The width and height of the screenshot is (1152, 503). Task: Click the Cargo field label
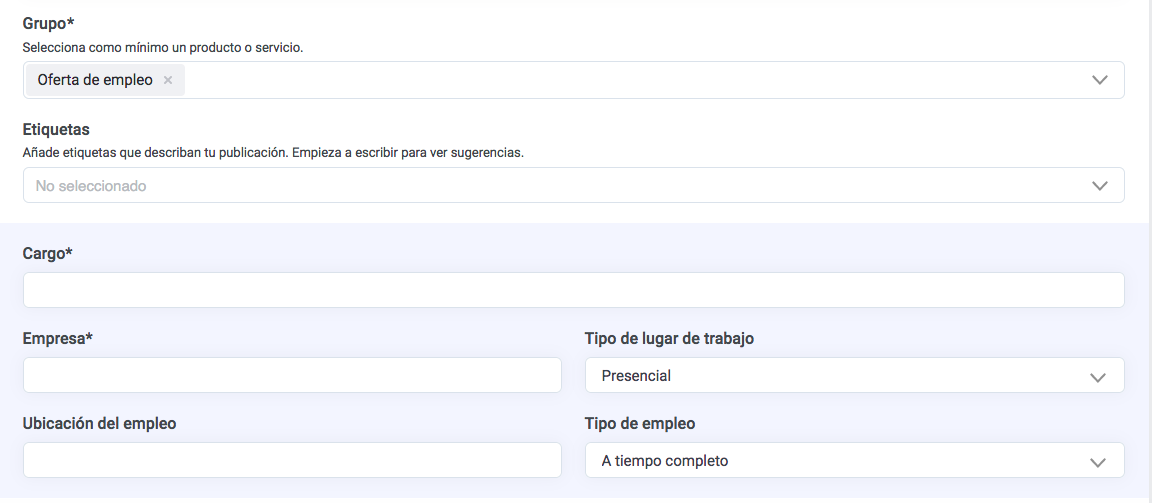click(47, 253)
